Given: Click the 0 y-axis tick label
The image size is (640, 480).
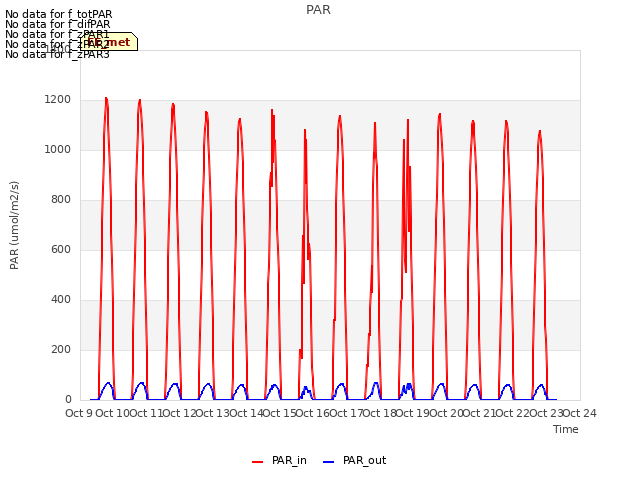Looking at the screenshot, I should [x=68, y=400].
